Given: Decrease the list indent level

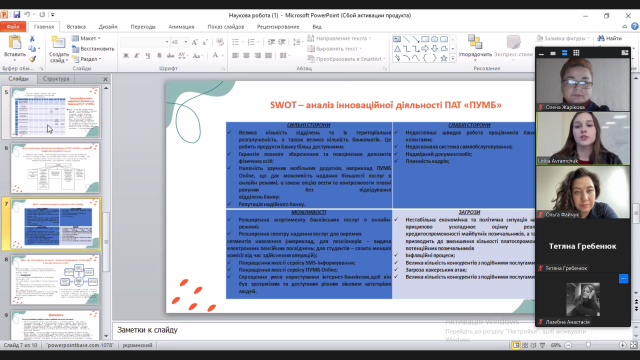Looking at the screenshot, I should [271, 42].
